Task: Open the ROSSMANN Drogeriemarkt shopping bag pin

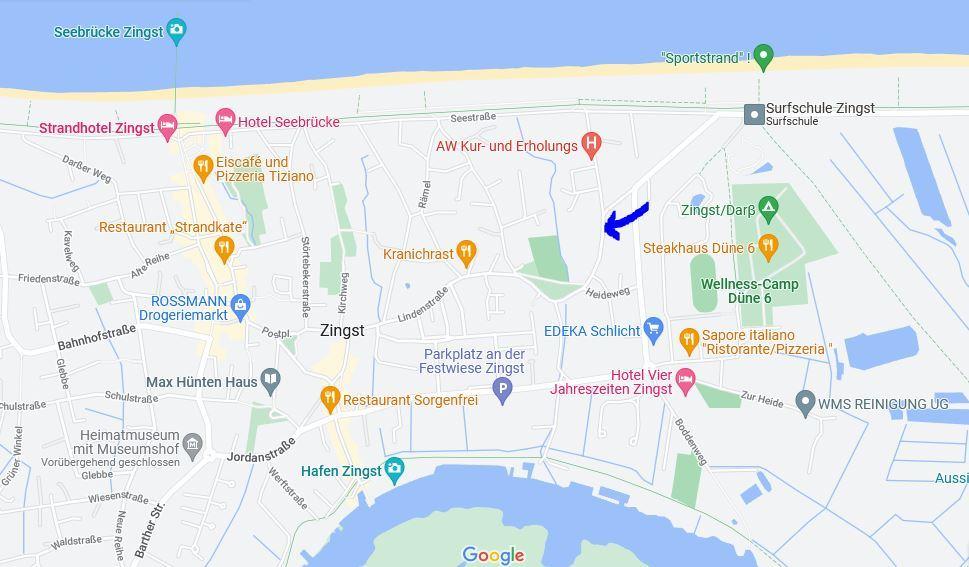Action: 240,306
